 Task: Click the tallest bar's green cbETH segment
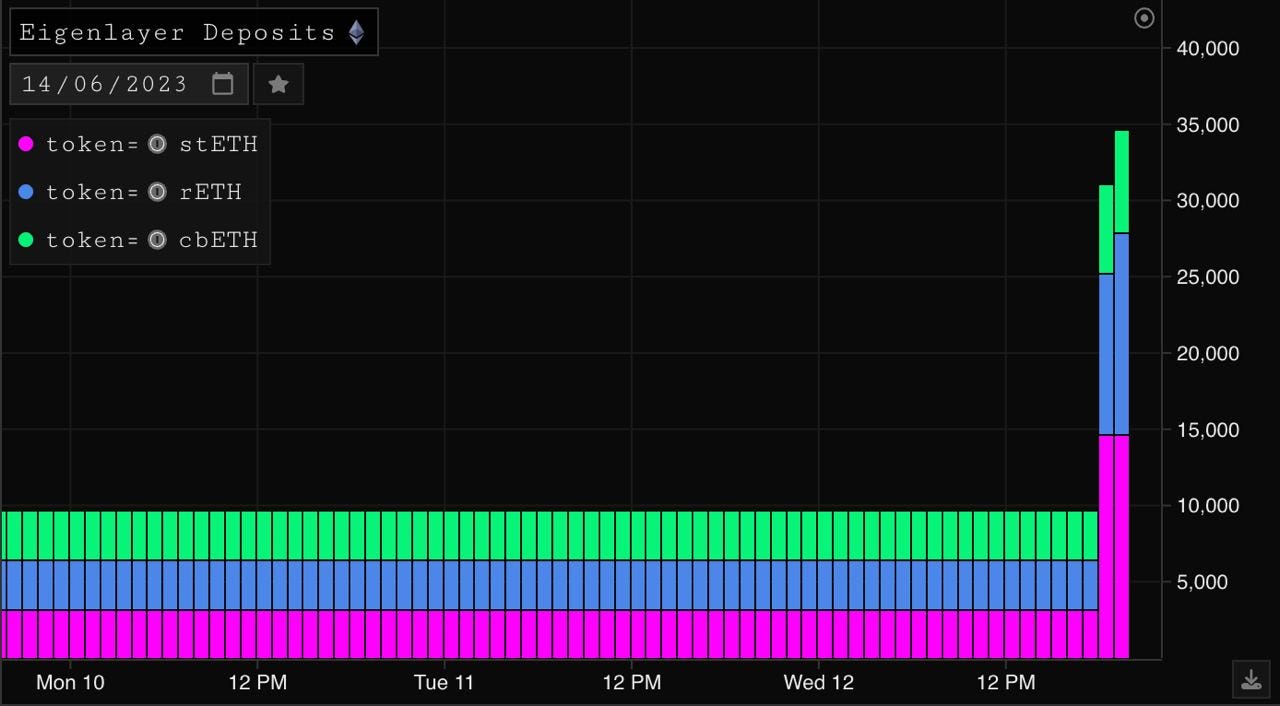pos(1122,182)
